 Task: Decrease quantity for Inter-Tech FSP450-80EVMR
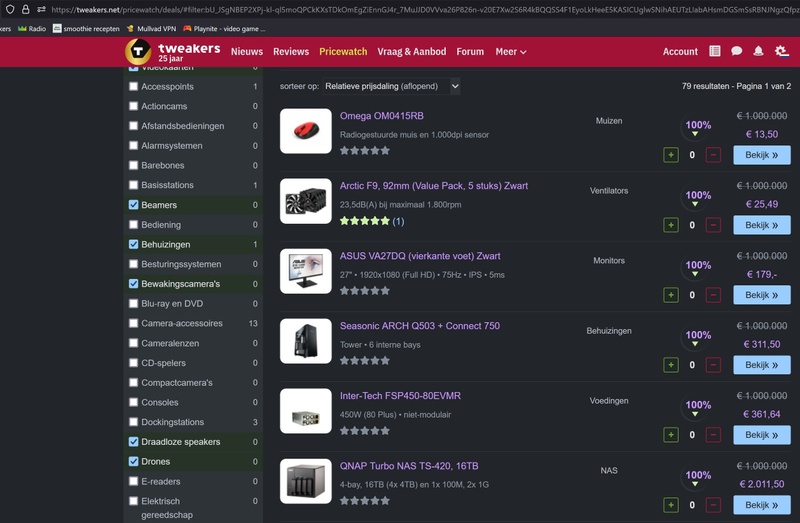713,435
